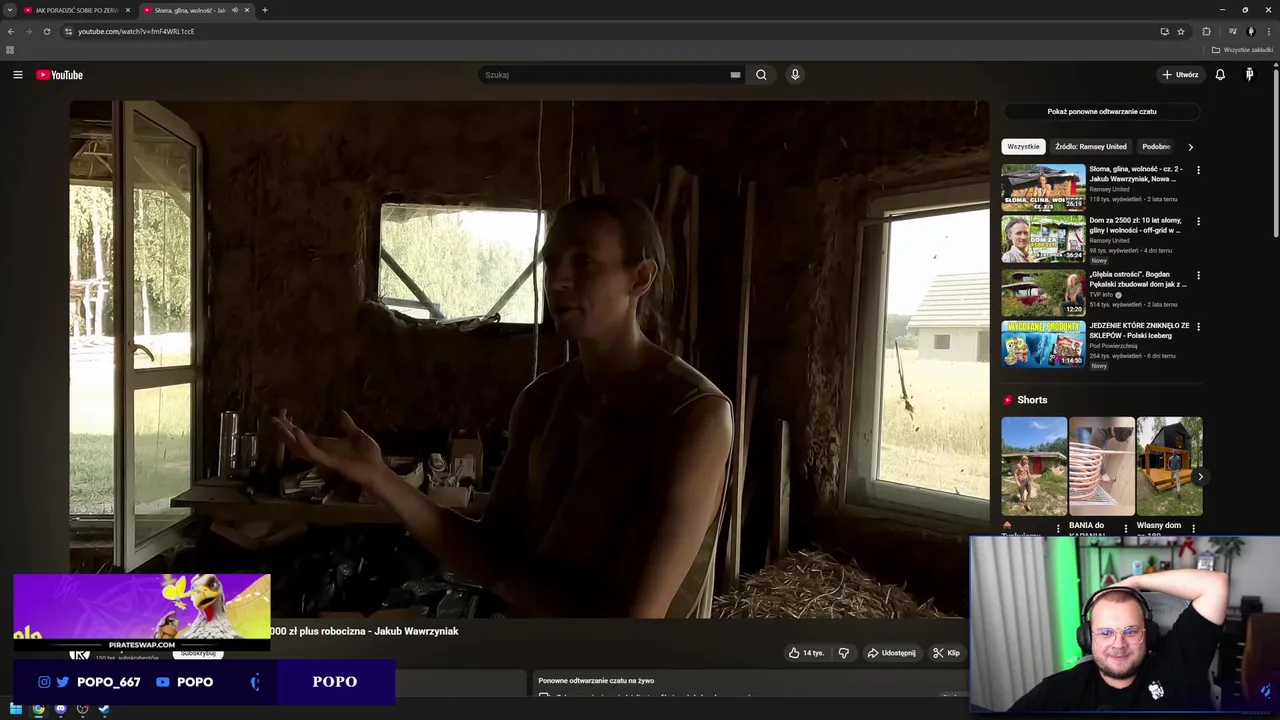Open the 'Własny dom' short thumbnail
This screenshot has width=1280, height=720.
coord(1169,466)
